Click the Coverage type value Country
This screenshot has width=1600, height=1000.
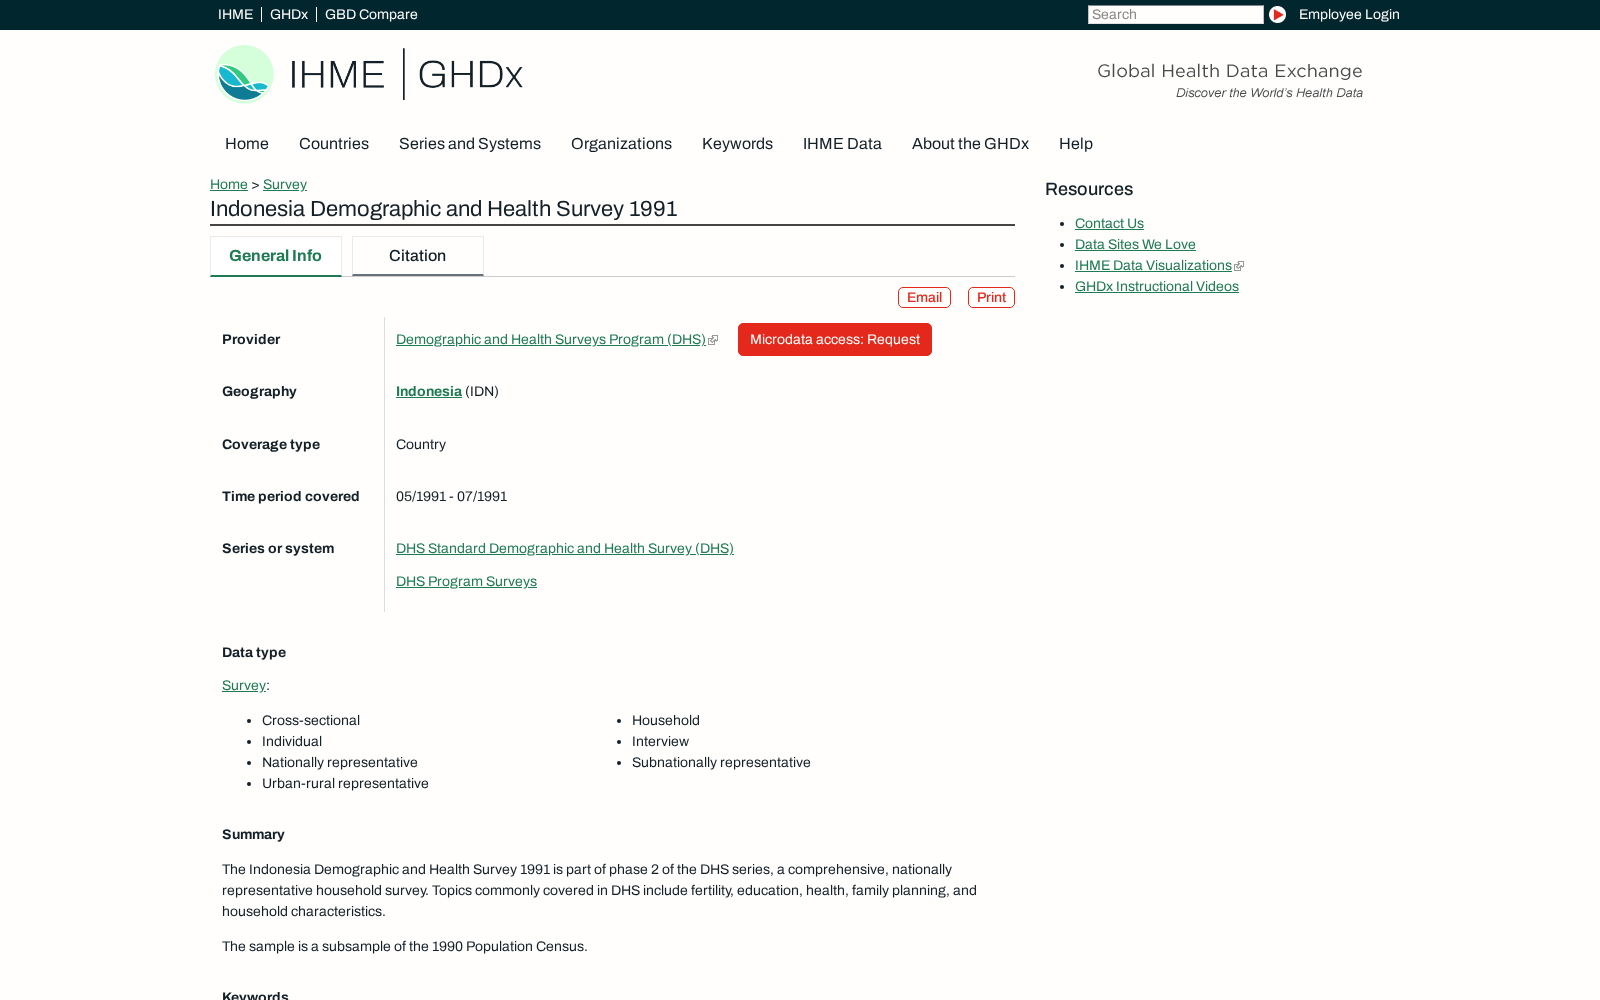(x=421, y=444)
